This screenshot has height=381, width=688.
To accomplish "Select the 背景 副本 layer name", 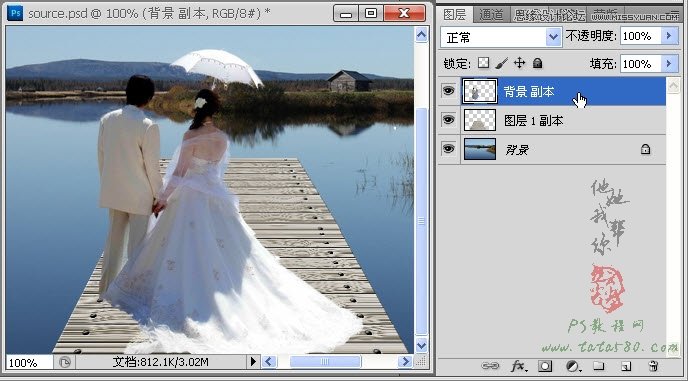I will click(529, 92).
